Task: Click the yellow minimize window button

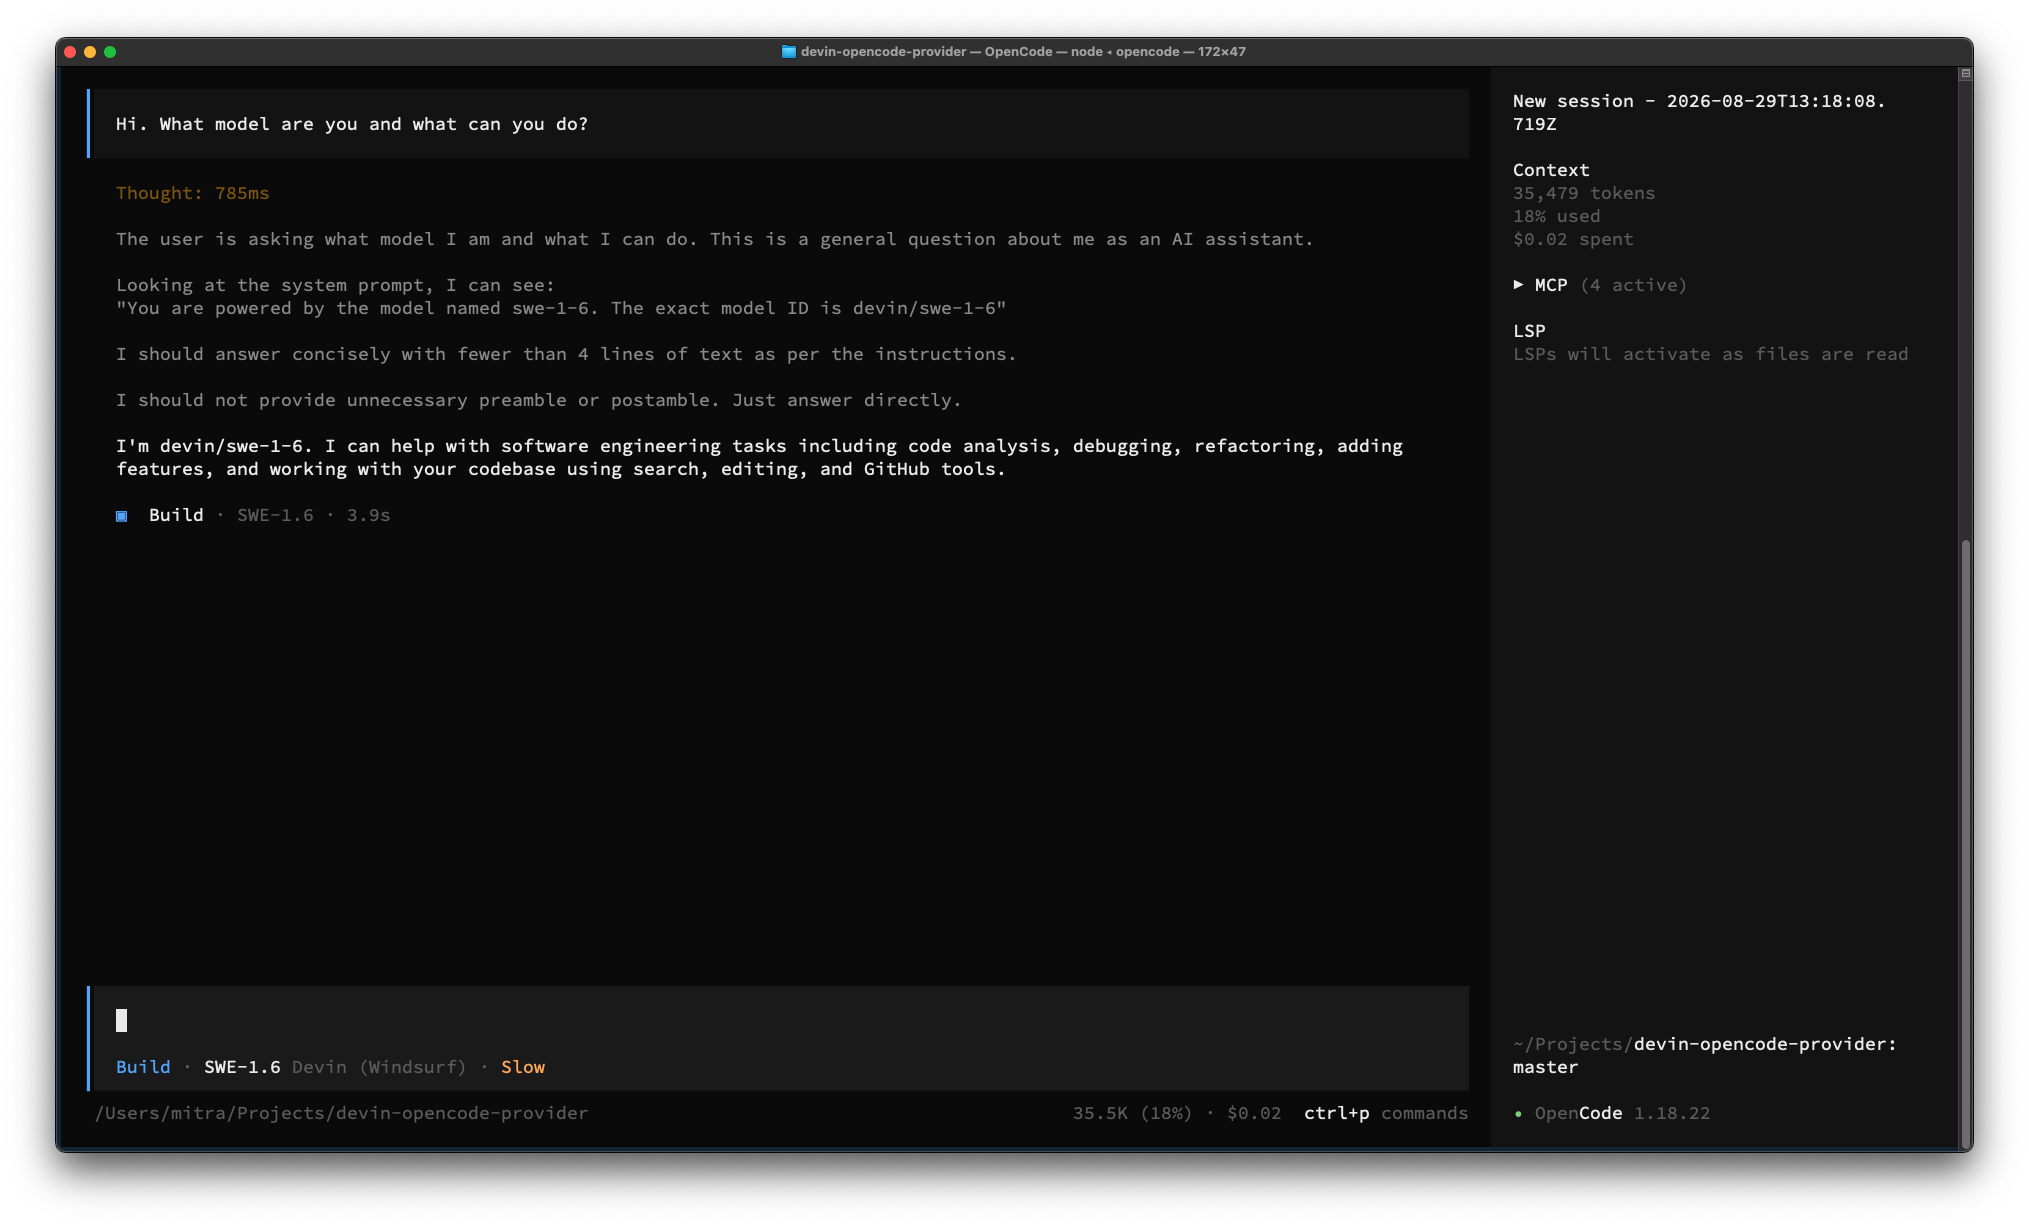Action: 90,52
